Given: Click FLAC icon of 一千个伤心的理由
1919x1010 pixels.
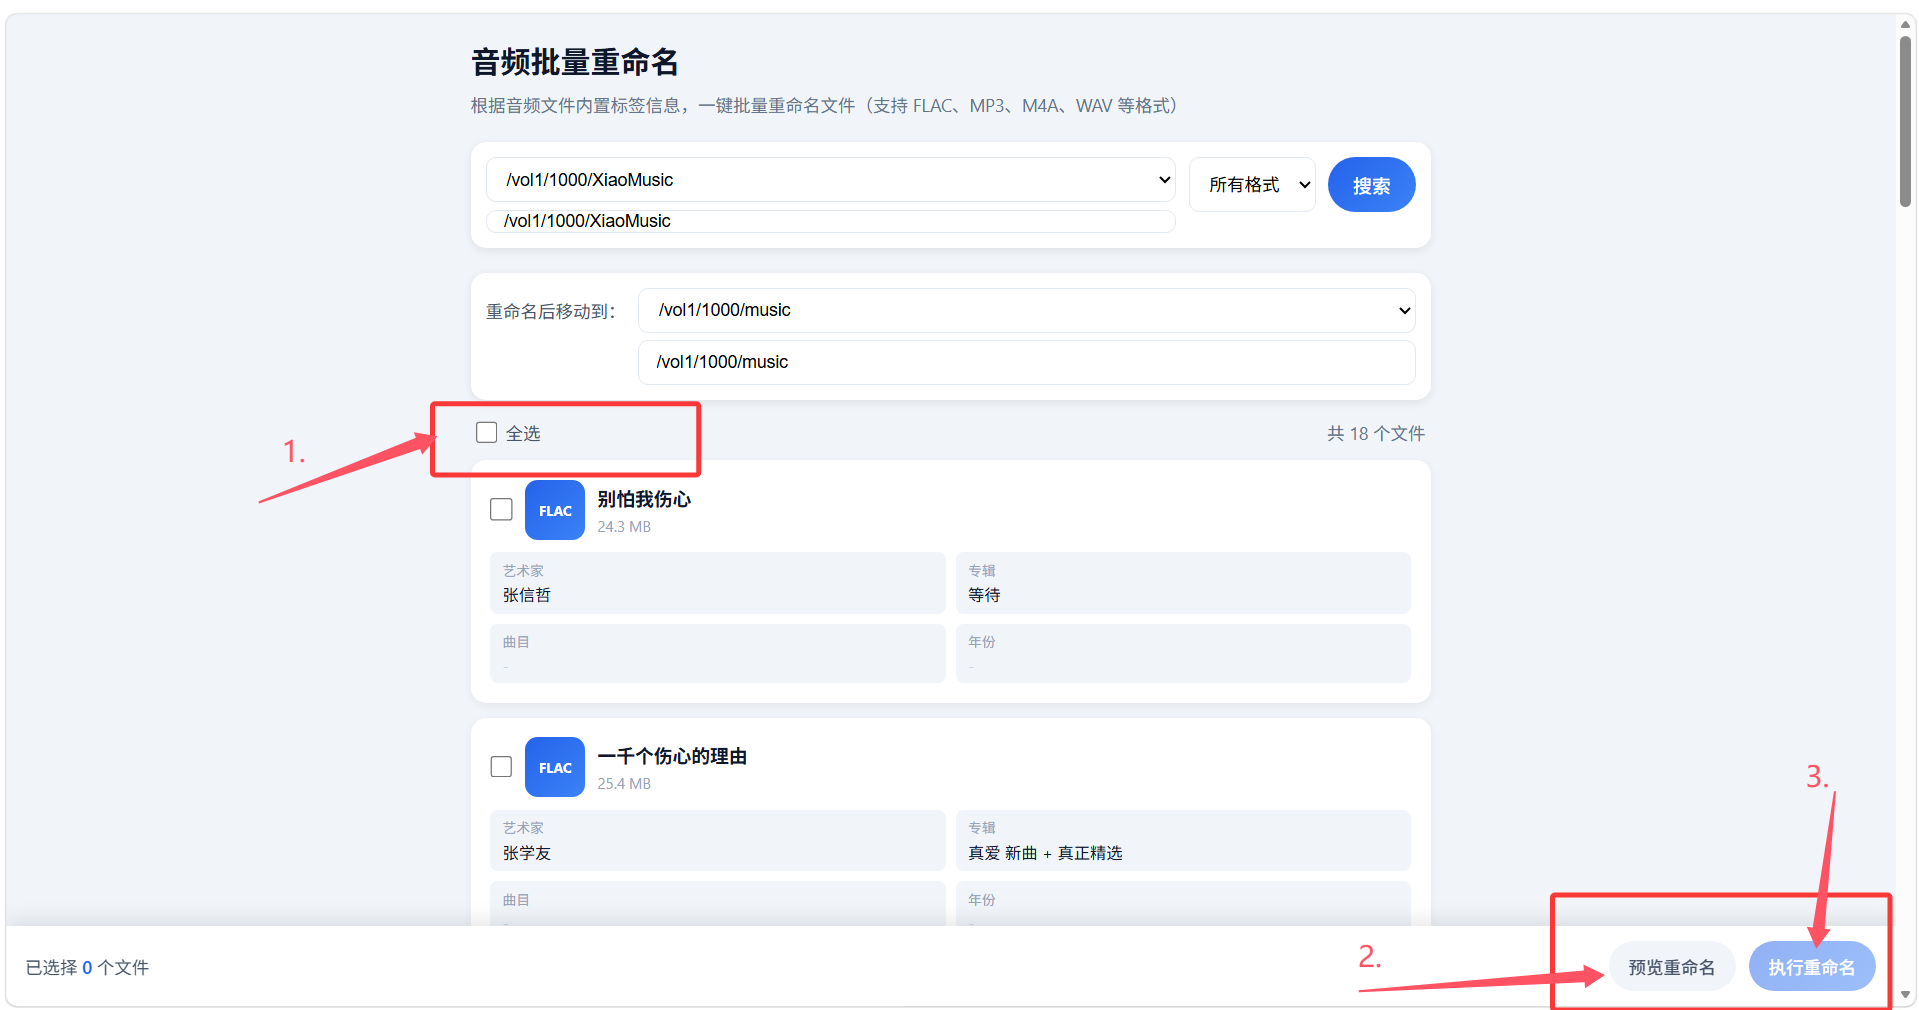Looking at the screenshot, I should [555, 767].
